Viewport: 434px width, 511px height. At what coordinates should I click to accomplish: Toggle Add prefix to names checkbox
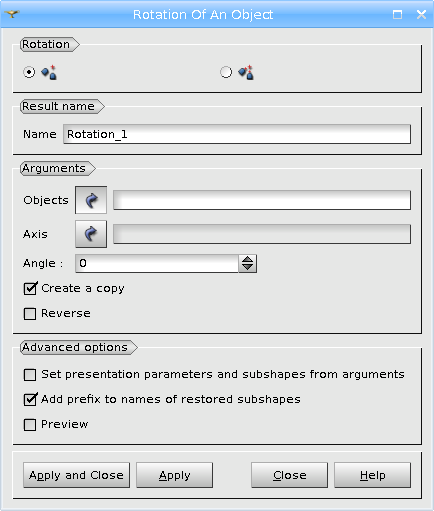[x=30, y=399]
